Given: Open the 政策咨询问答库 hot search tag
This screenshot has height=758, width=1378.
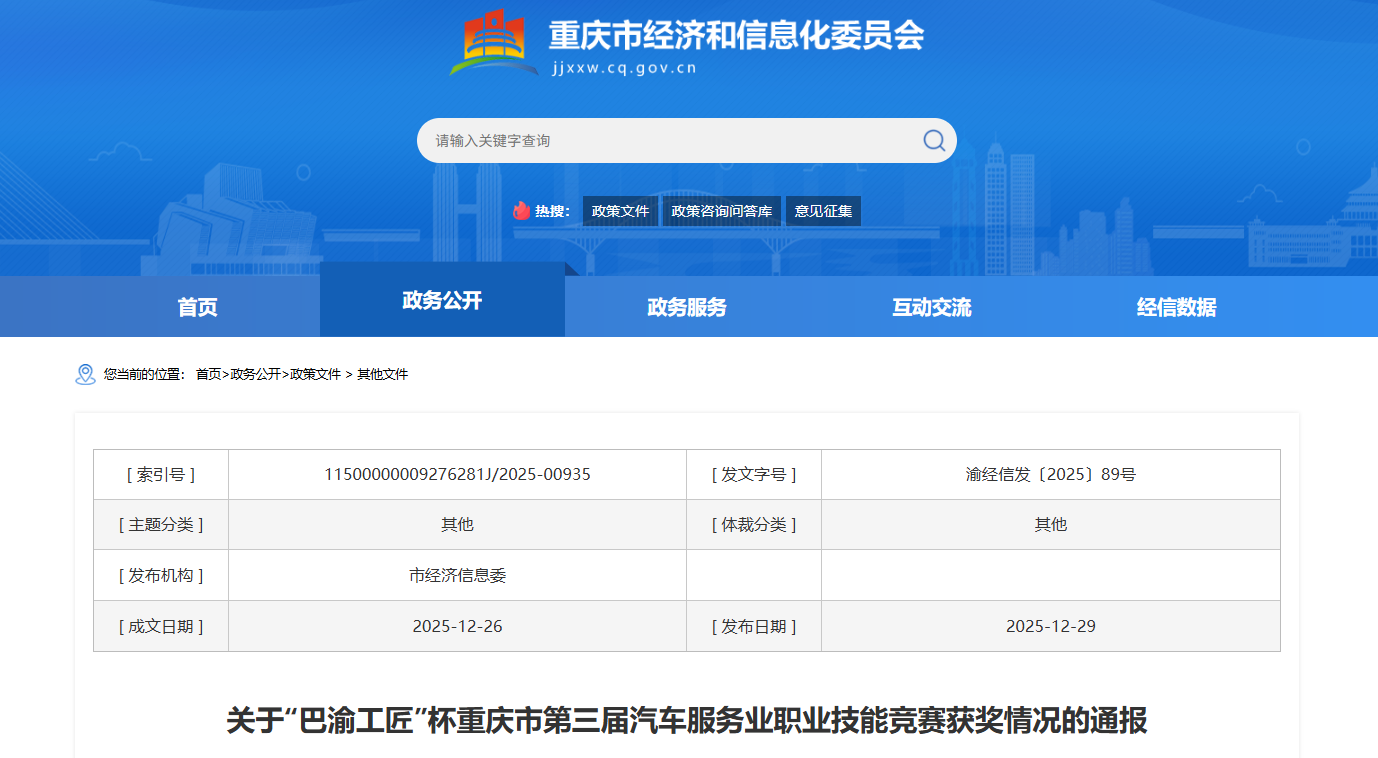Looking at the screenshot, I should (722, 211).
